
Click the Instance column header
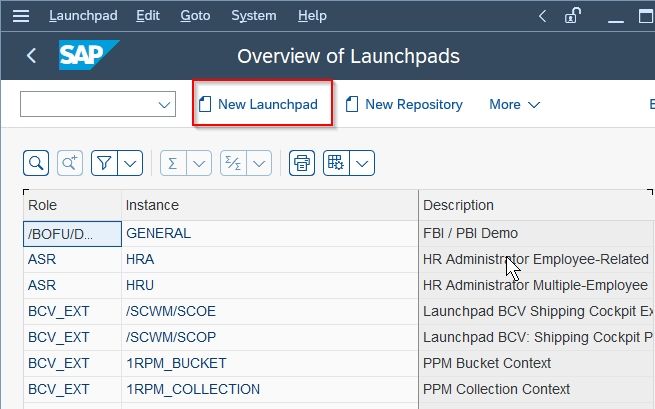[x=270, y=205]
